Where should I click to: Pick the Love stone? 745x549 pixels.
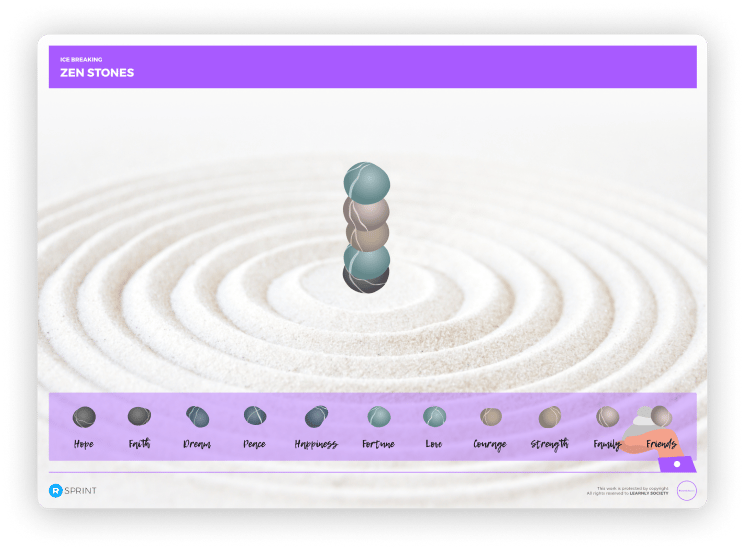pyautogui.click(x=434, y=416)
